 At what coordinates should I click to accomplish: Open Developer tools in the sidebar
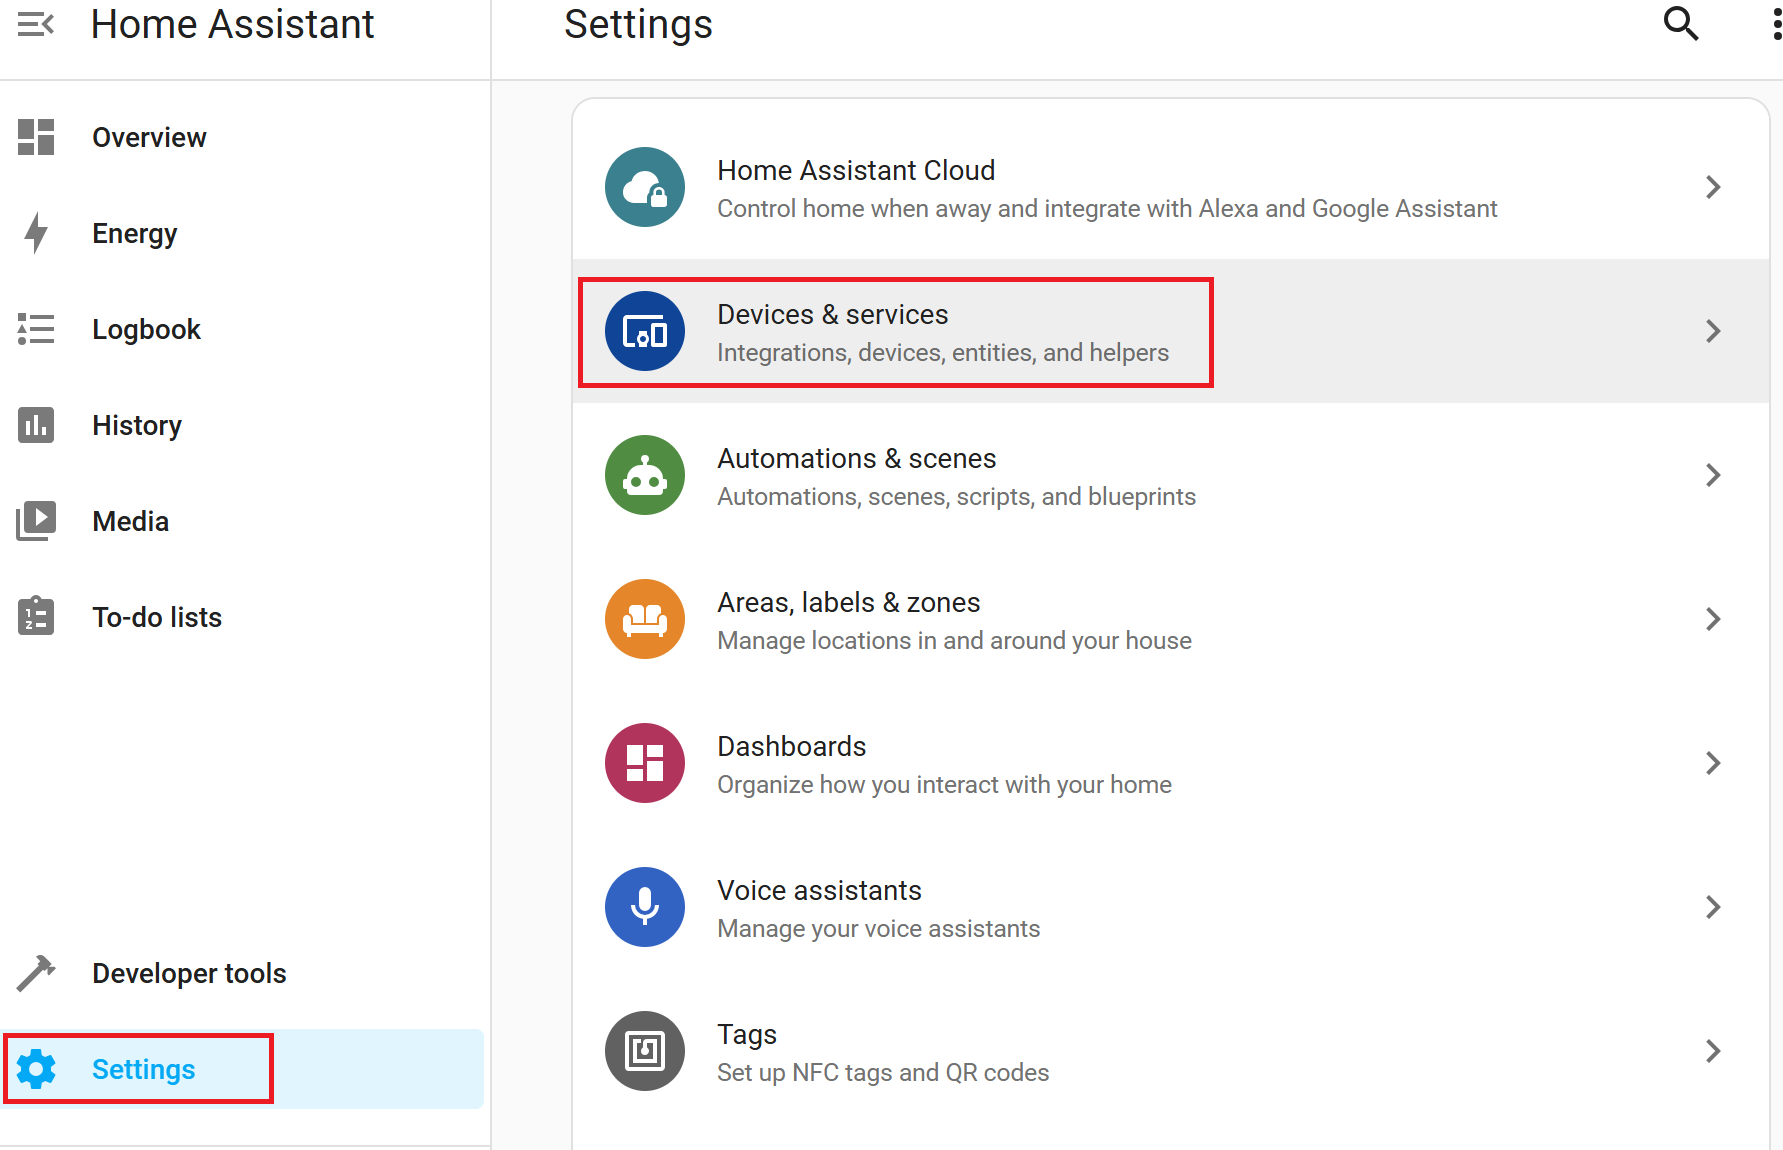click(x=189, y=973)
